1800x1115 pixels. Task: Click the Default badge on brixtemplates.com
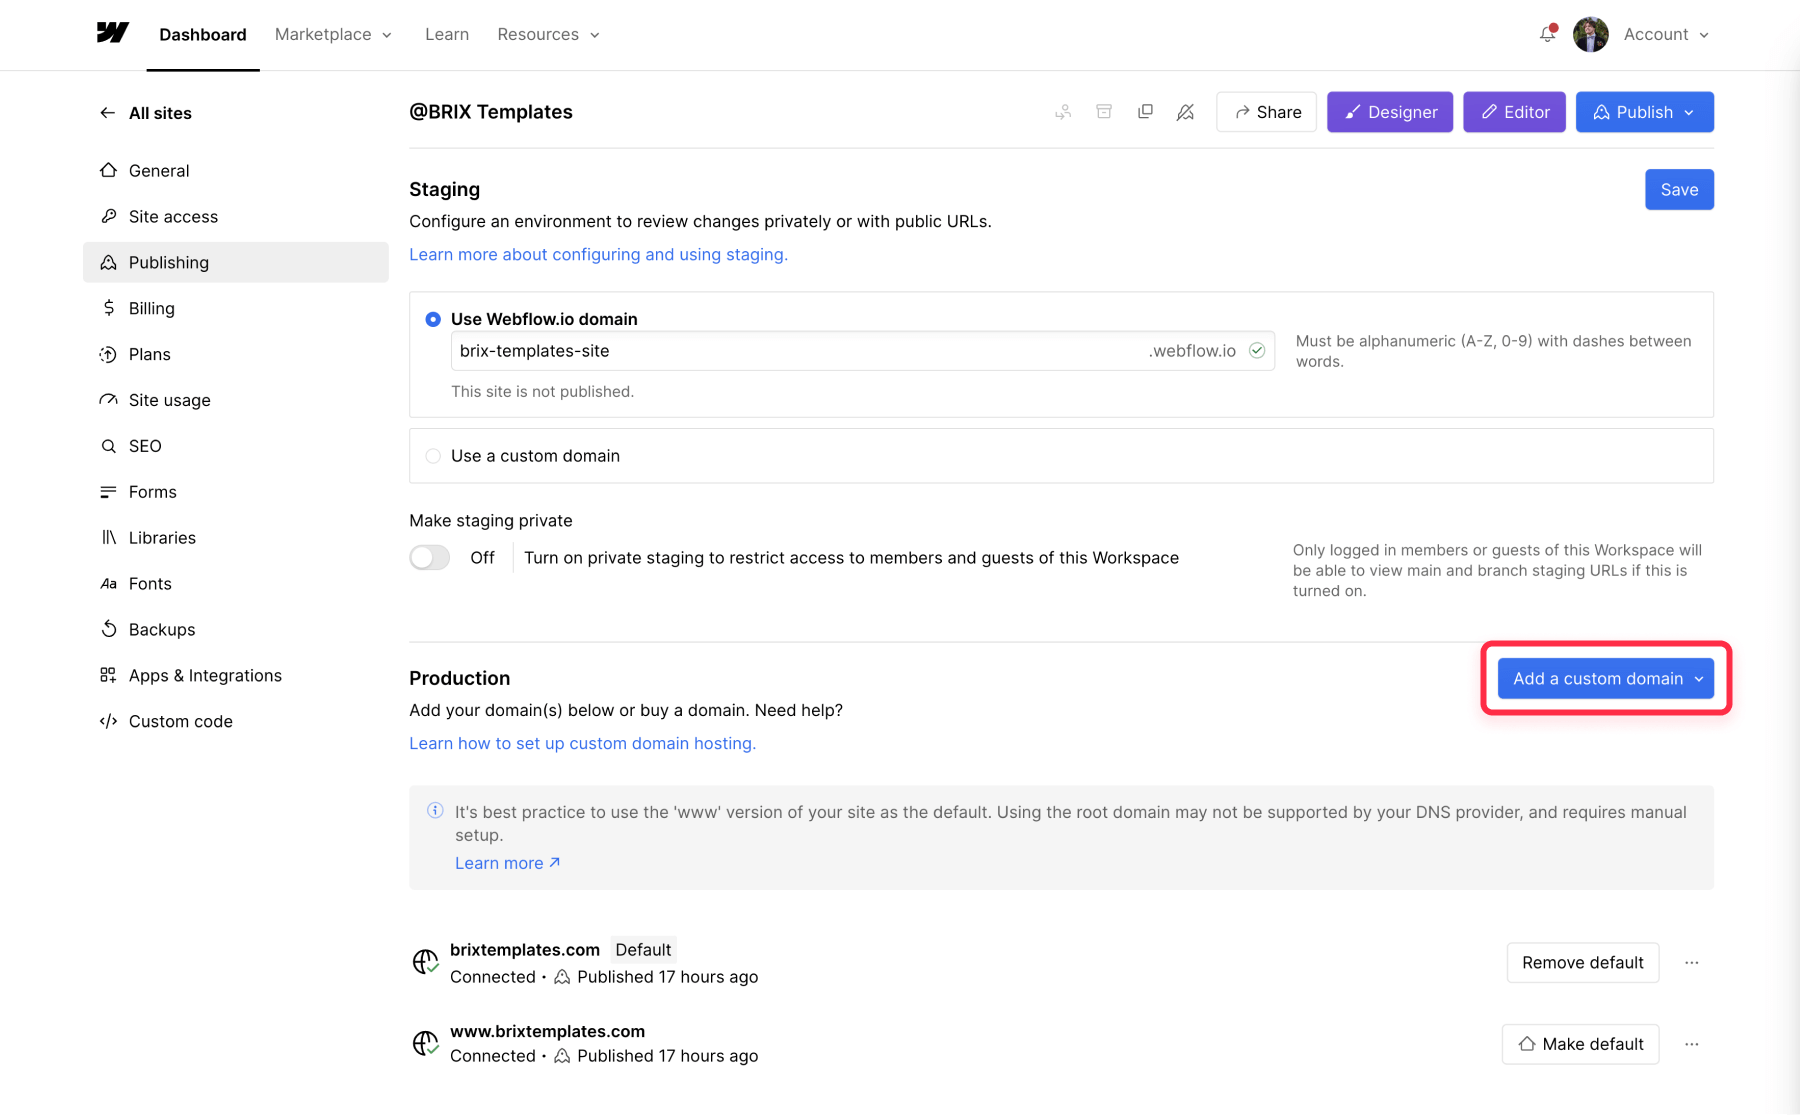(643, 950)
